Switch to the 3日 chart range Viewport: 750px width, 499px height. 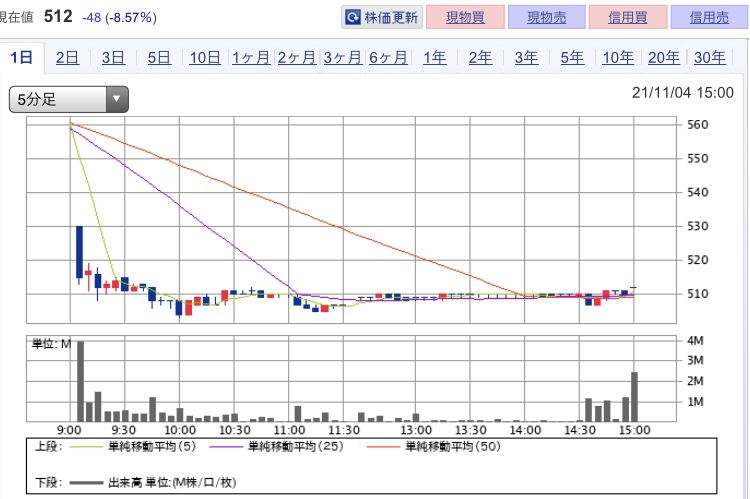[x=113, y=58]
